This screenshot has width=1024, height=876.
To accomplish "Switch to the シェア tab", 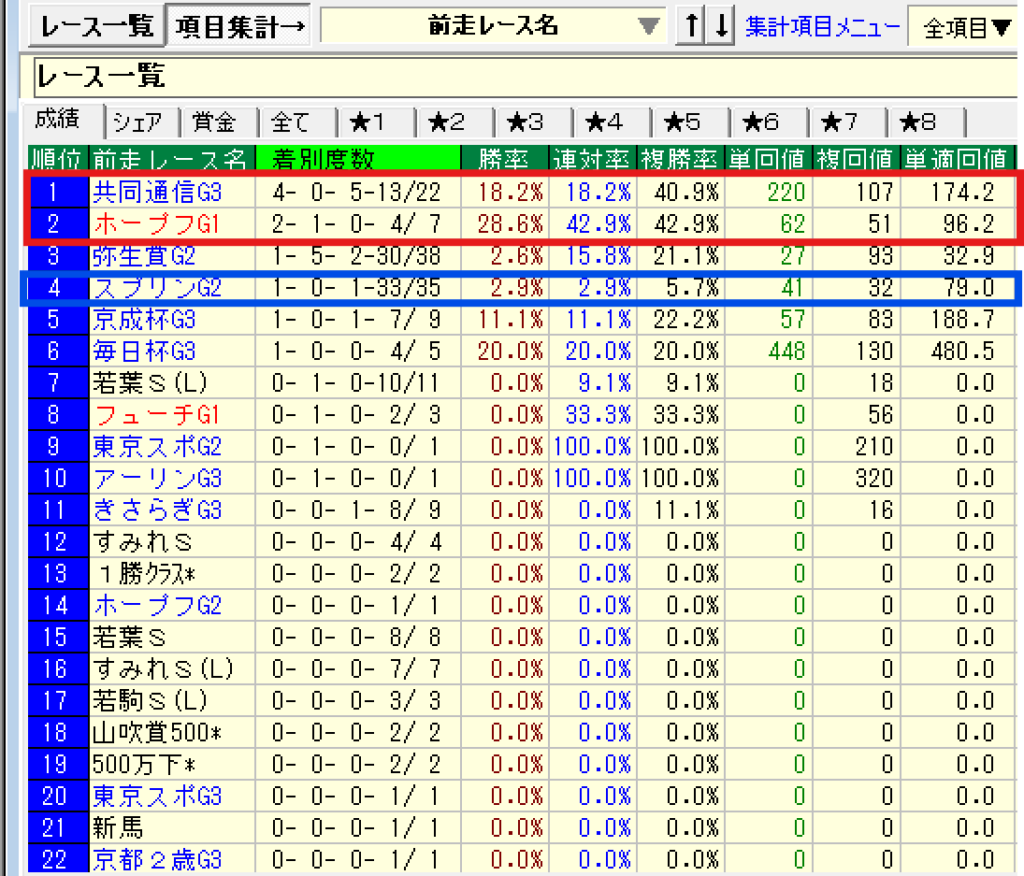I will pyautogui.click(x=142, y=123).
